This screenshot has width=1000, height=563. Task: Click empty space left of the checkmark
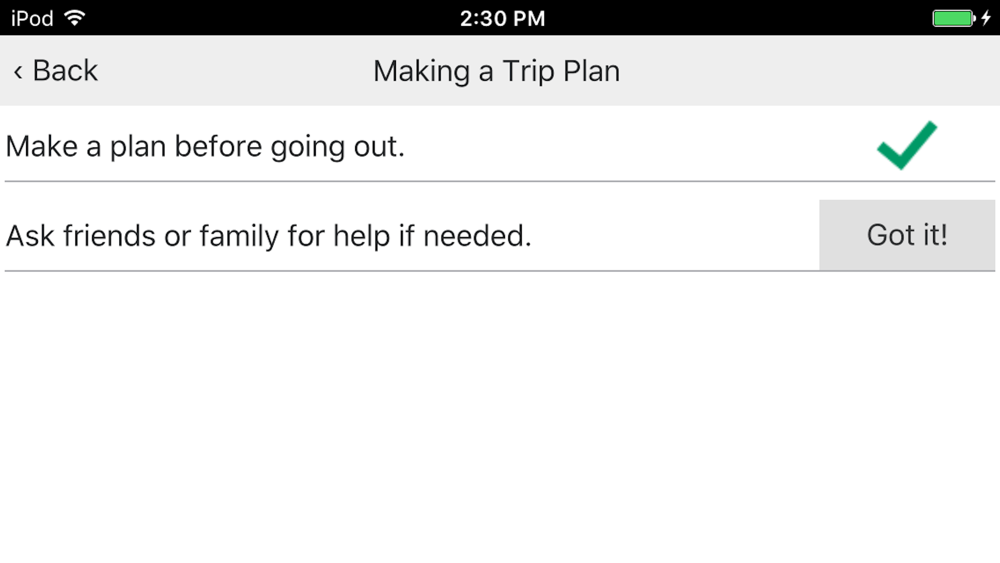click(638, 145)
